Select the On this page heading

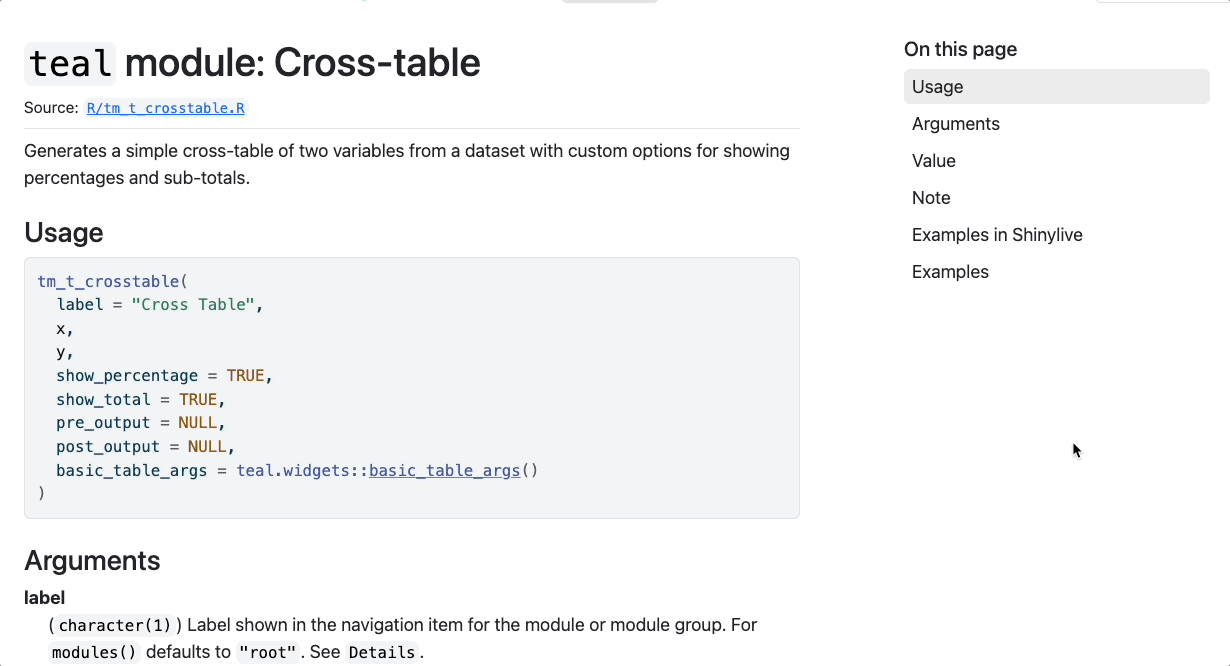[x=960, y=49]
